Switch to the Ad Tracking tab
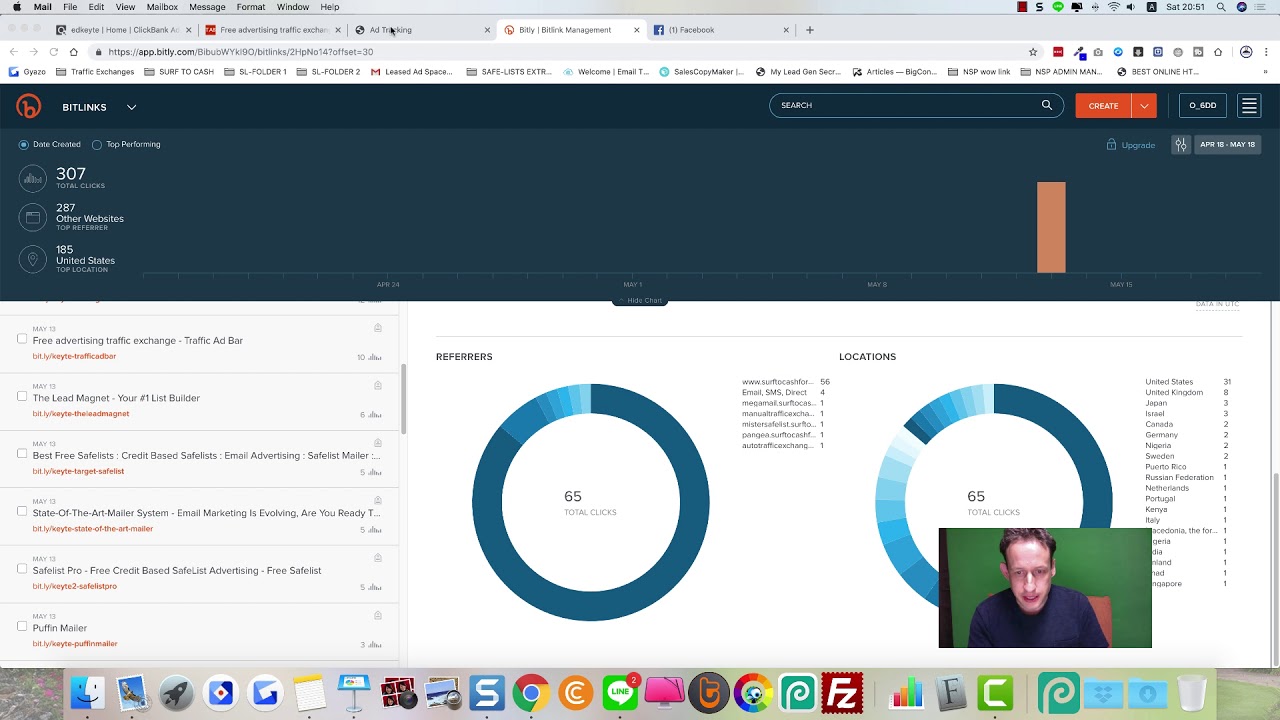Image resolution: width=1280 pixels, height=720 pixels. pos(421,30)
